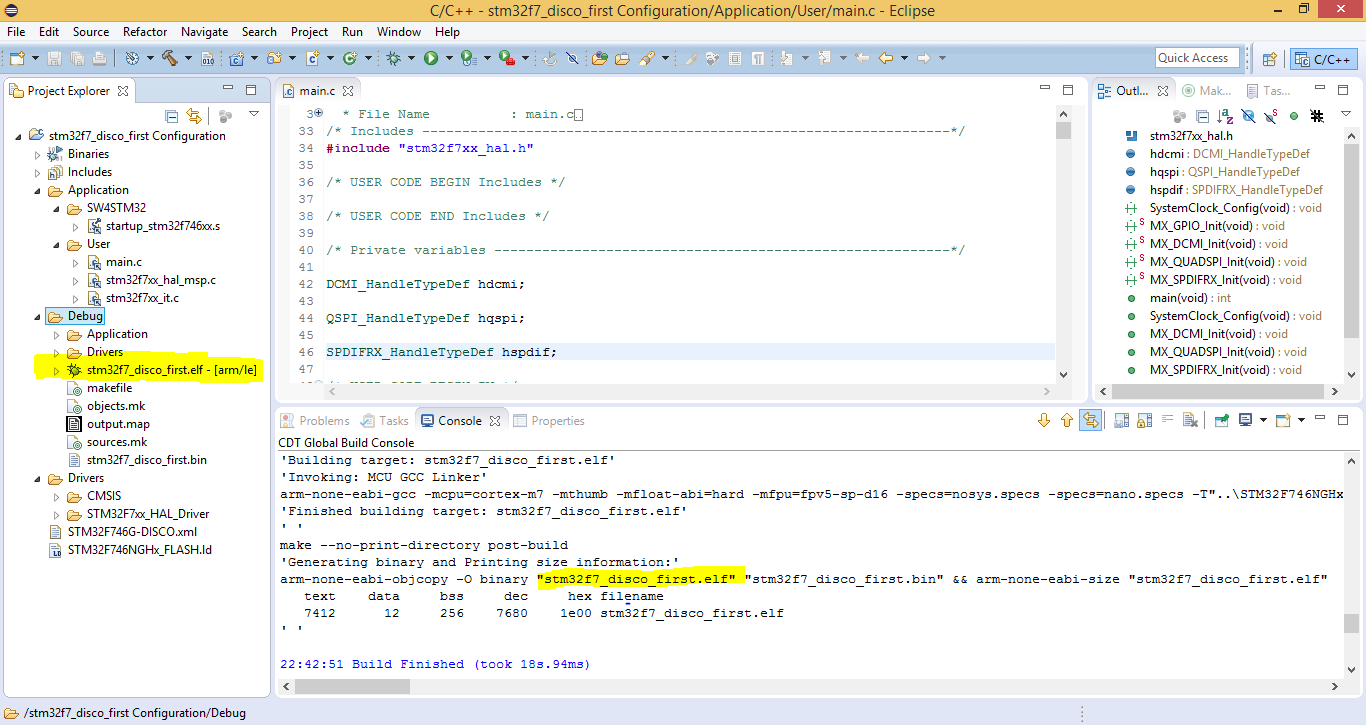The height and width of the screenshot is (725, 1366).
Task: Select stm32f7_disco_first.bin file
Action: tap(146, 460)
